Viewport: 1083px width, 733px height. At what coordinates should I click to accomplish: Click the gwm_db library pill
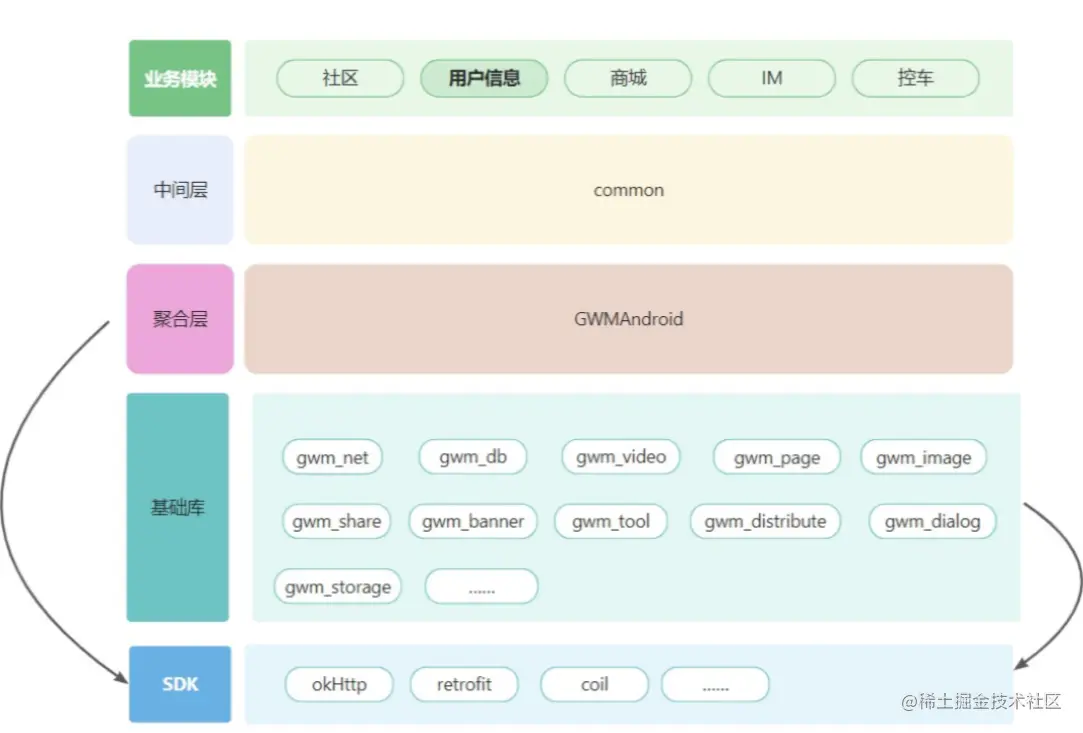472,457
